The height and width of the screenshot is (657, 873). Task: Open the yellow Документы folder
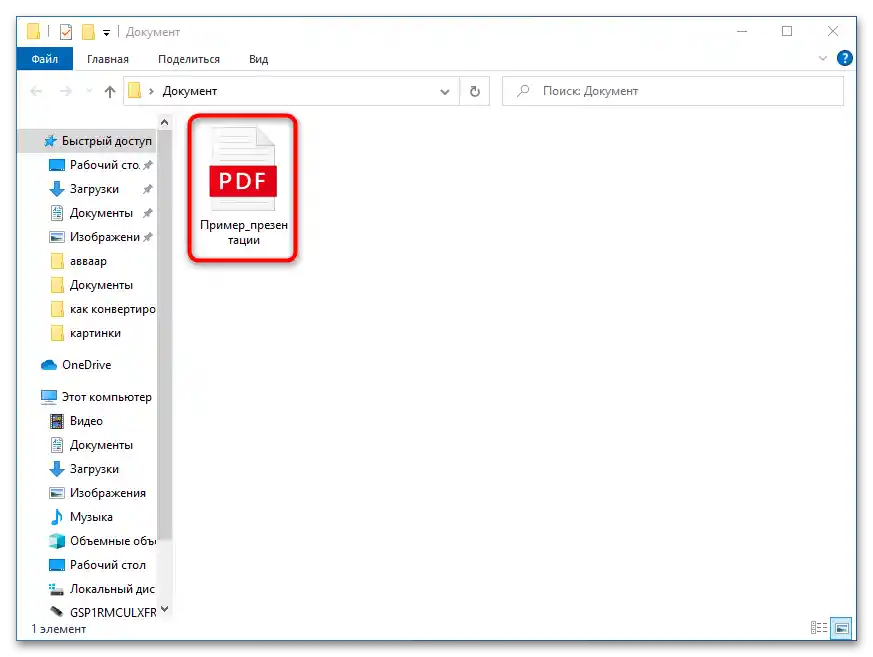point(92,285)
